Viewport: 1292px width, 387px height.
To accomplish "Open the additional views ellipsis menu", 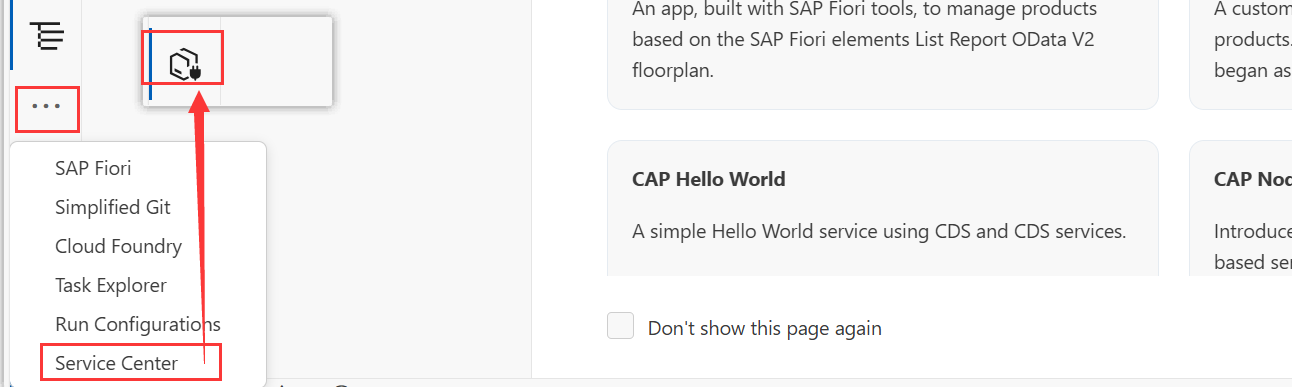I will click(x=47, y=107).
